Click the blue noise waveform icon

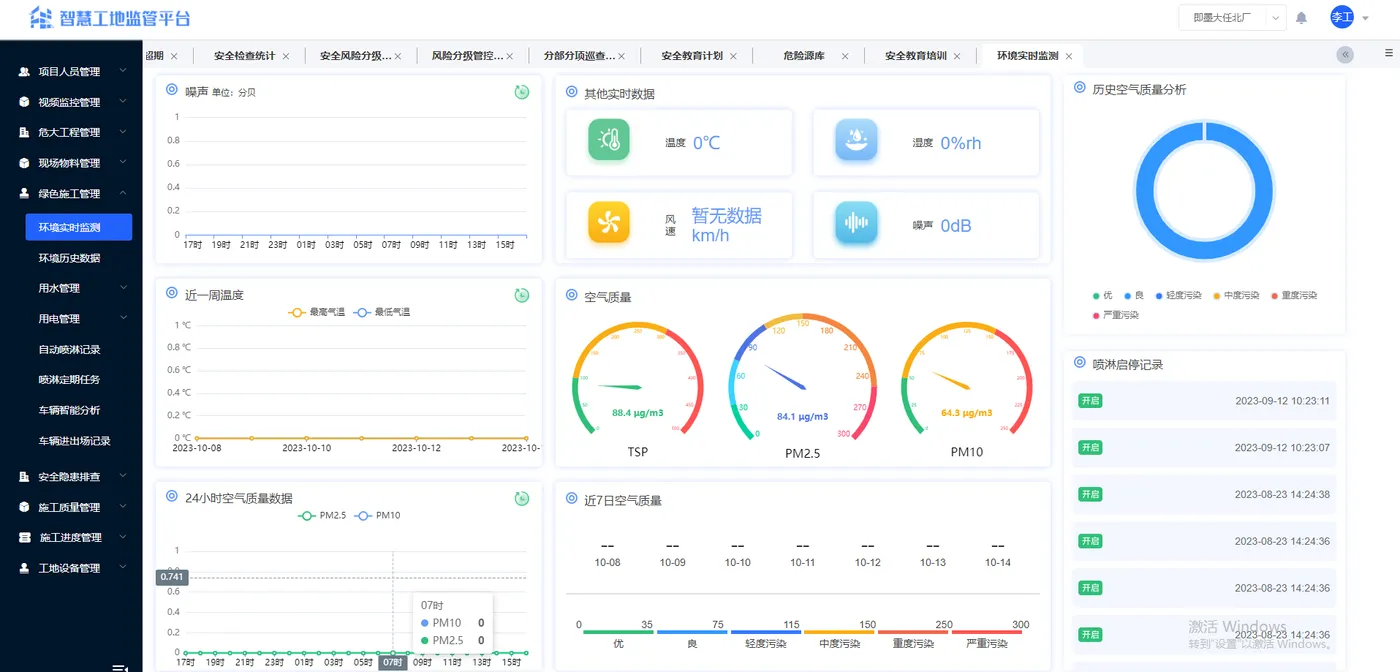856,222
